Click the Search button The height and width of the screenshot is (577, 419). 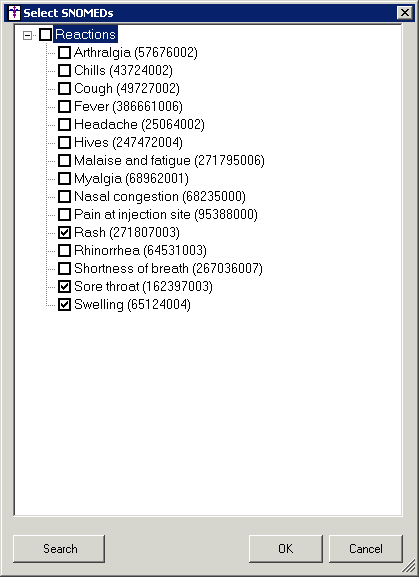coord(59,549)
